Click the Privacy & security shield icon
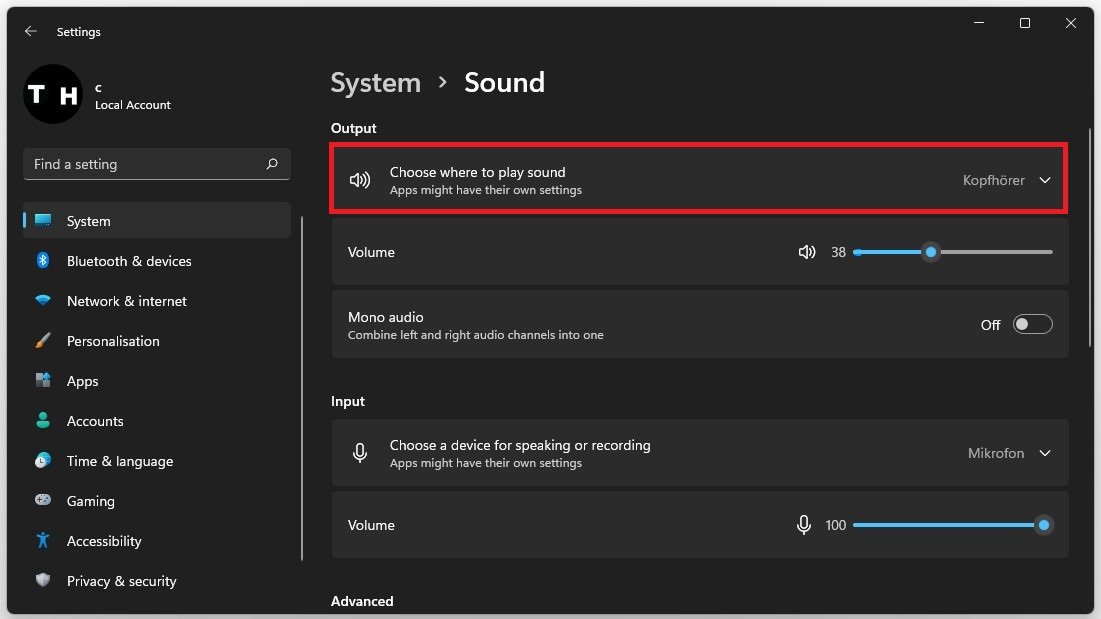The height and width of the screenshot is (619, 1101). coord(43,581)
